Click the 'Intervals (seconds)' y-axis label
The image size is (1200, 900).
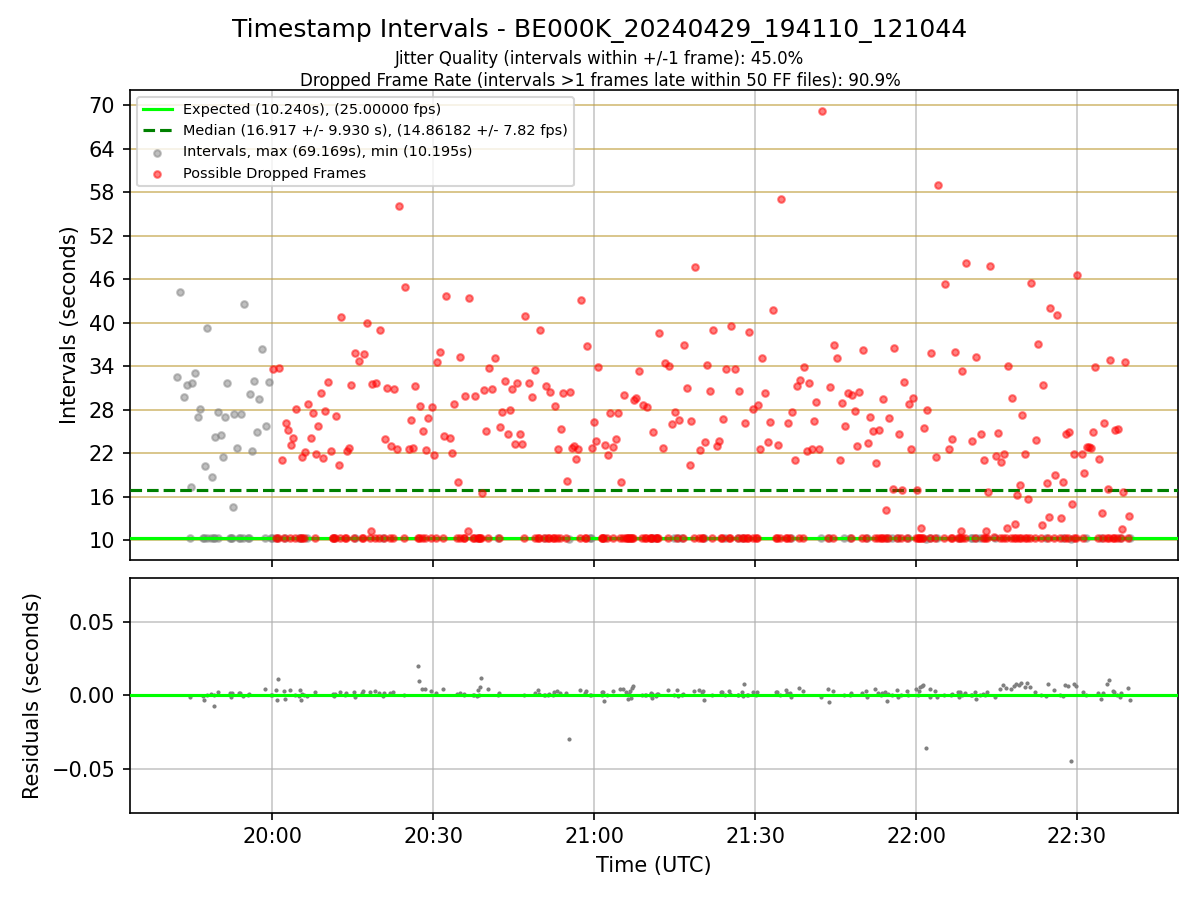click(68, 325)
